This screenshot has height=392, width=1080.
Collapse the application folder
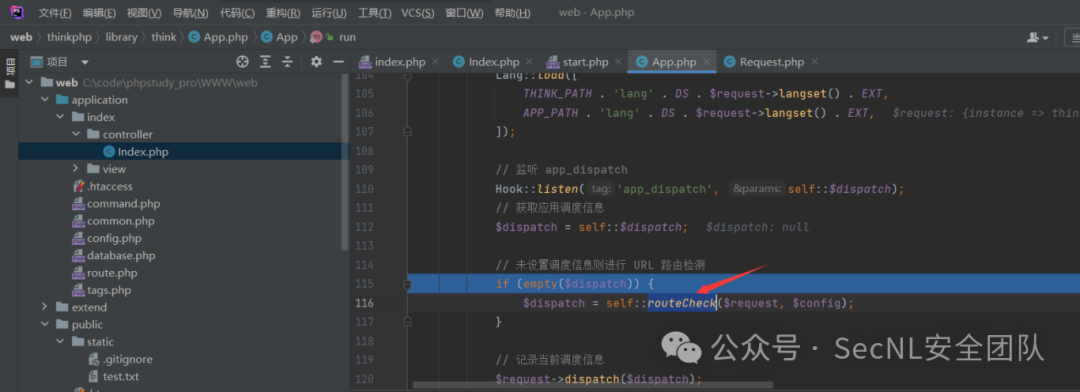pyautogui.click(x=45, y=100)
